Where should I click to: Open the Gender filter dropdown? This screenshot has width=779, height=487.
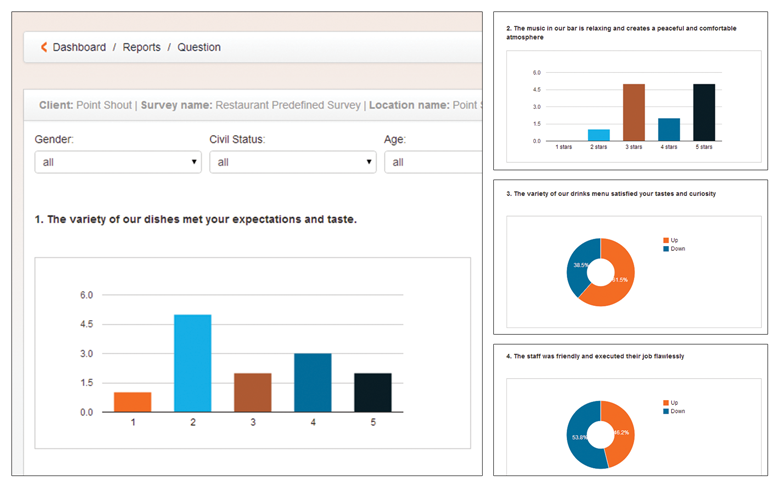118,162
